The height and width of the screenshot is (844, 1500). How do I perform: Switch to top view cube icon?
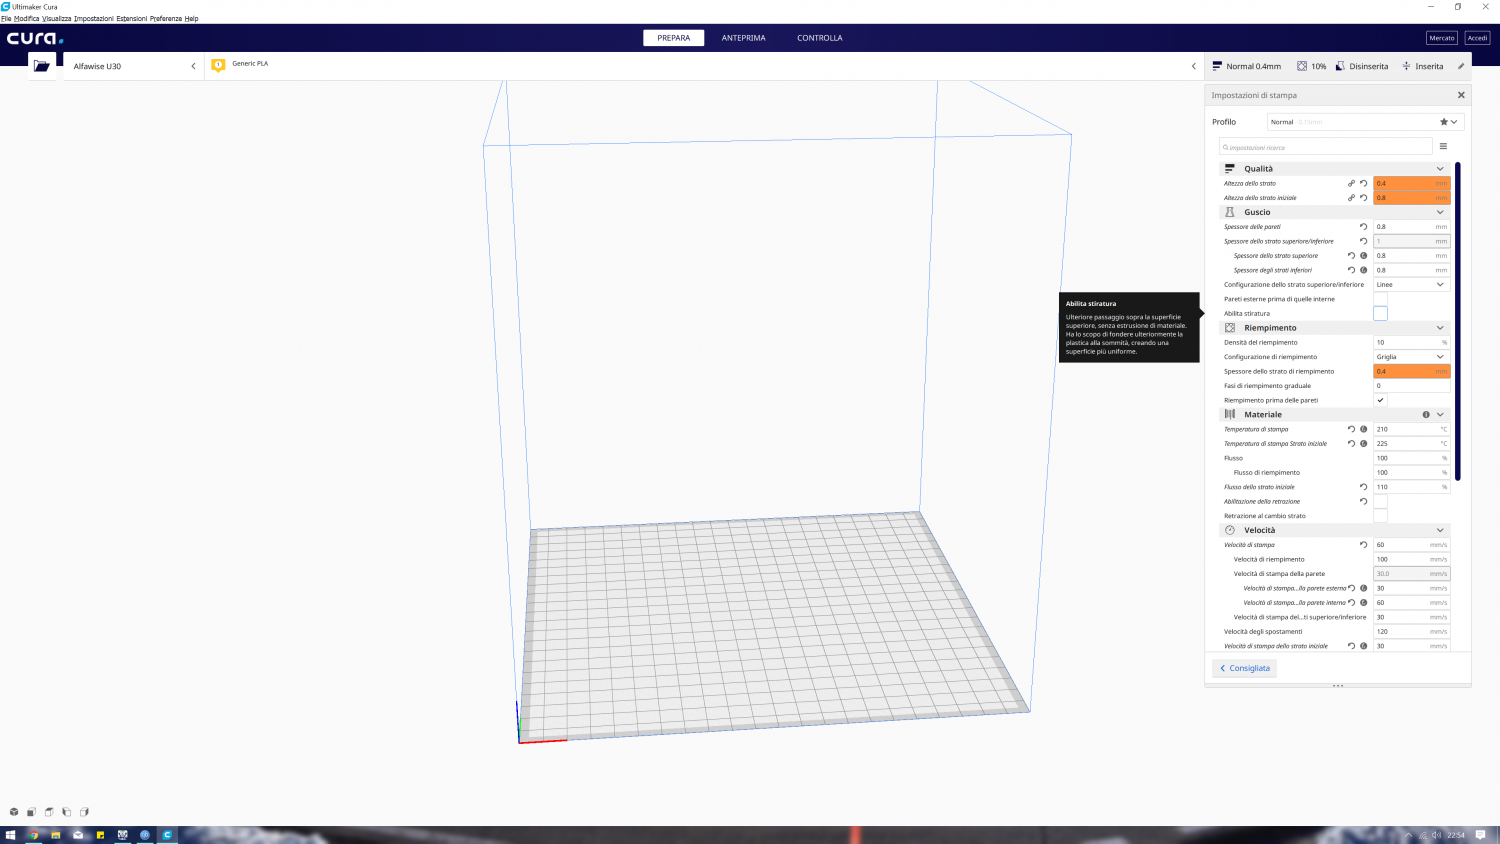click(49, 812)
